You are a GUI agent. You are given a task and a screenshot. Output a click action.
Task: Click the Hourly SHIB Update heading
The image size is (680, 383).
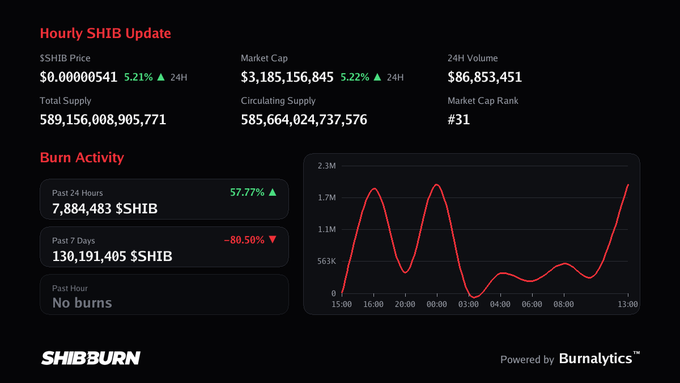point(105,33)
